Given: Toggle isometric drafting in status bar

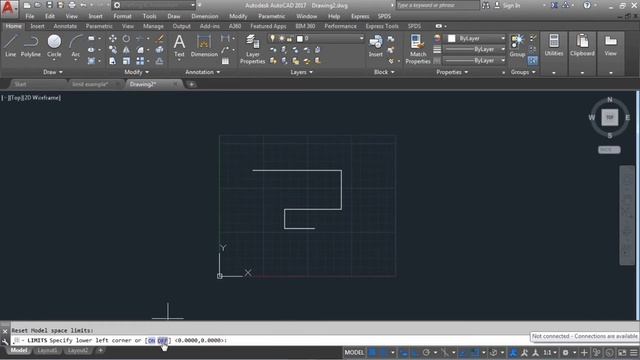Looking at the screenshot, I should (445, 352).
